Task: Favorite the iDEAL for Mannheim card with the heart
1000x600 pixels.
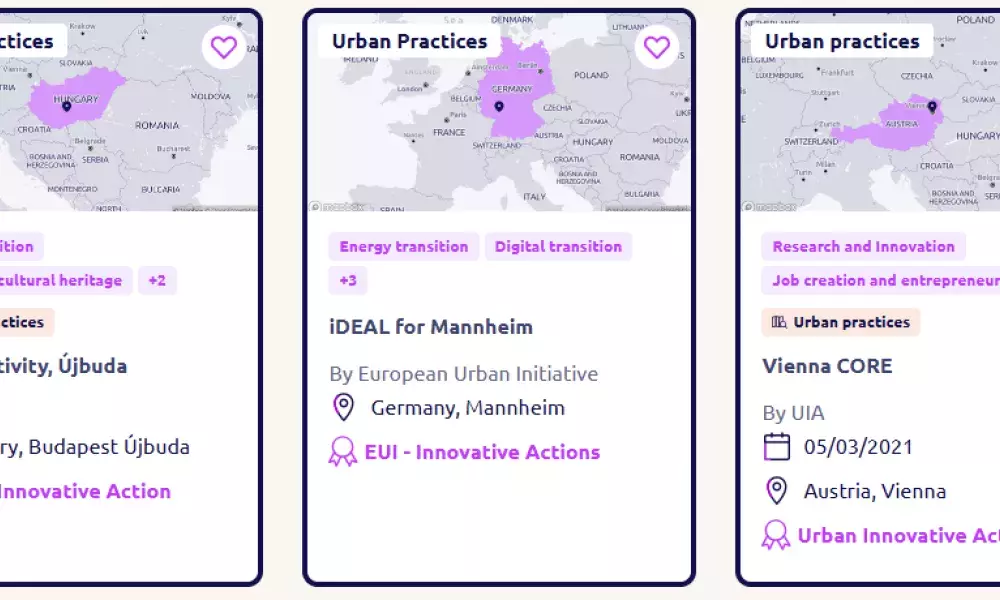Action: 656,47
